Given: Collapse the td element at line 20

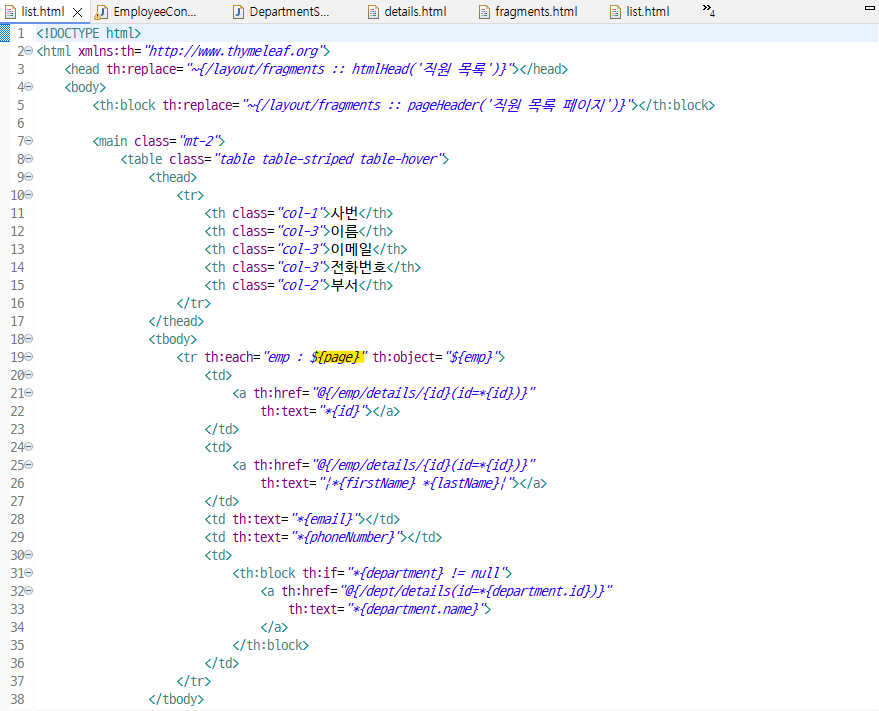Looking at the screenshot, I should pyautogui.click(x=29, y=375).
